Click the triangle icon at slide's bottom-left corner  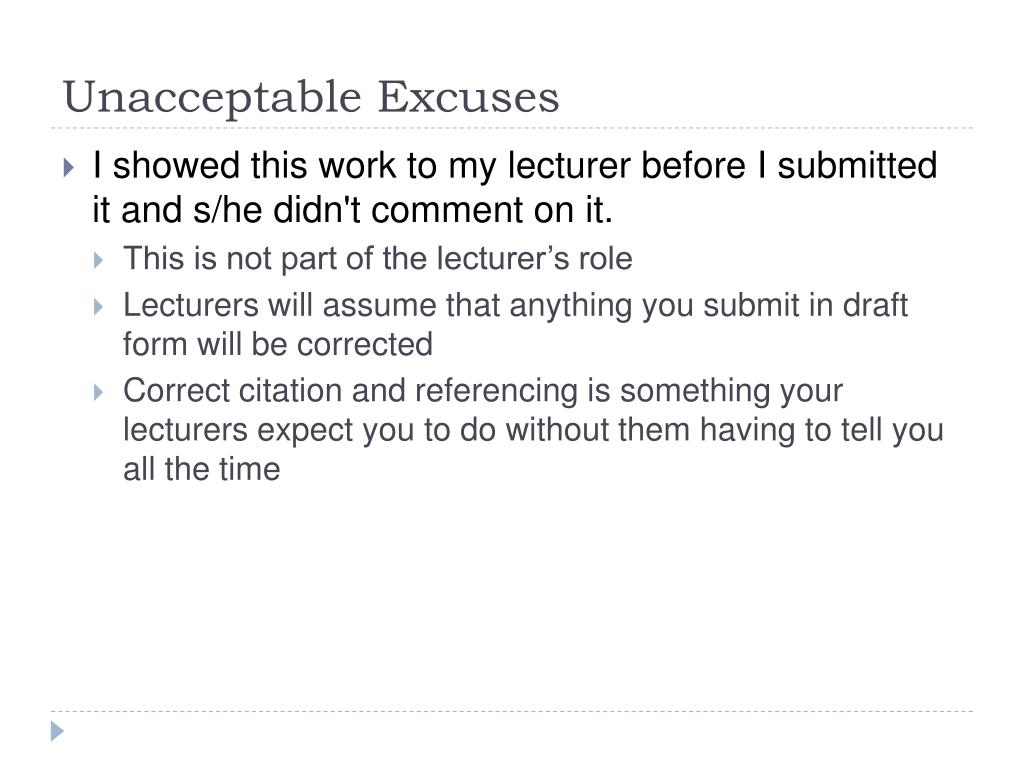(57, 731)
